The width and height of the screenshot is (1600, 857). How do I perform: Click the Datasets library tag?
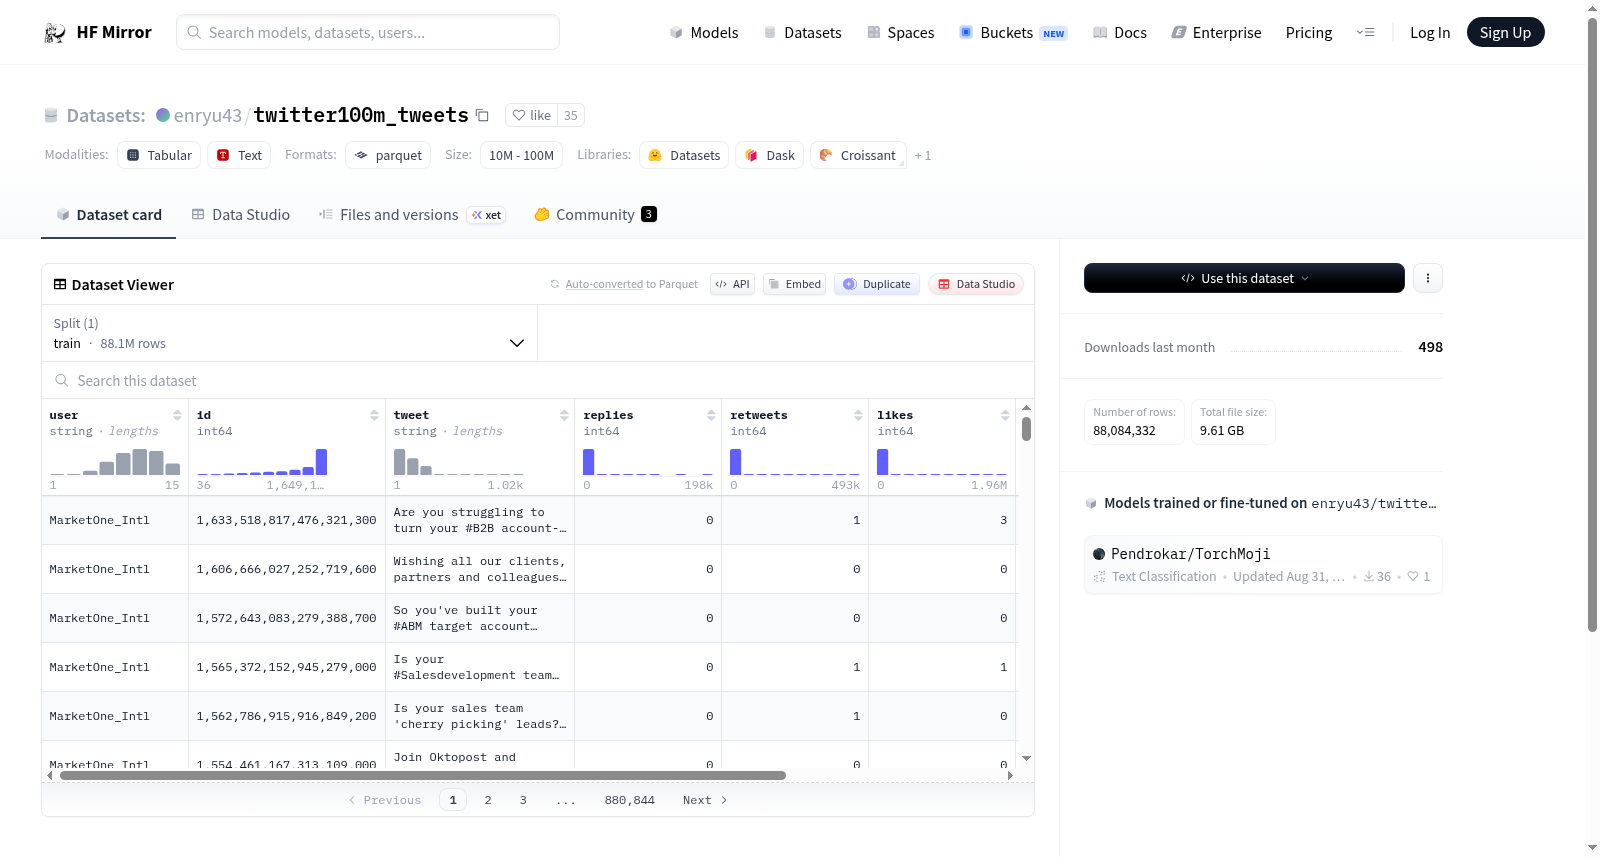tap(684, 155)
